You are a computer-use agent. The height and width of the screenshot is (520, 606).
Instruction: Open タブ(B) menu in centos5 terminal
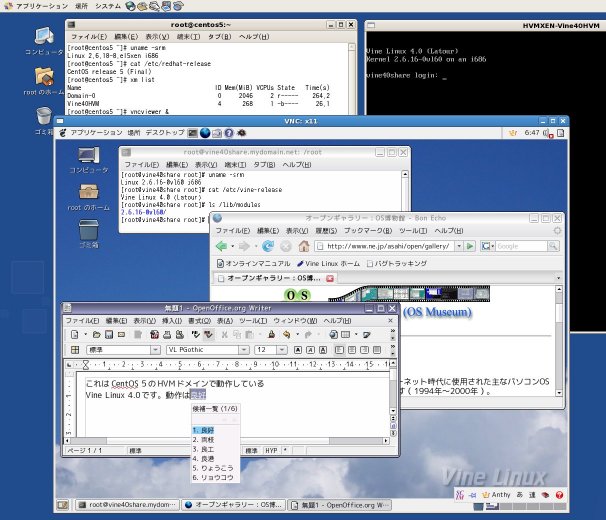[x=220, y=36]
